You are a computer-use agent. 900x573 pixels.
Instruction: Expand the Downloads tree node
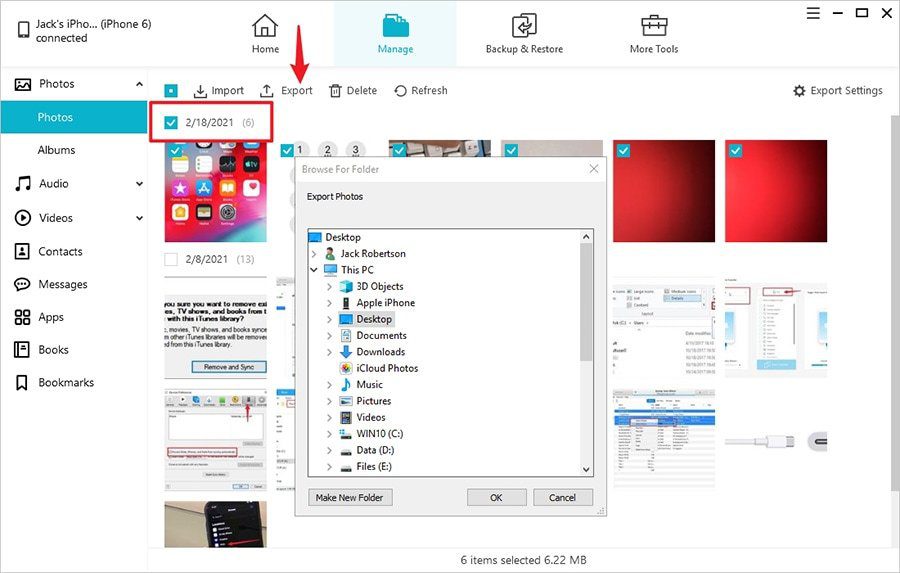coord(329,352)
